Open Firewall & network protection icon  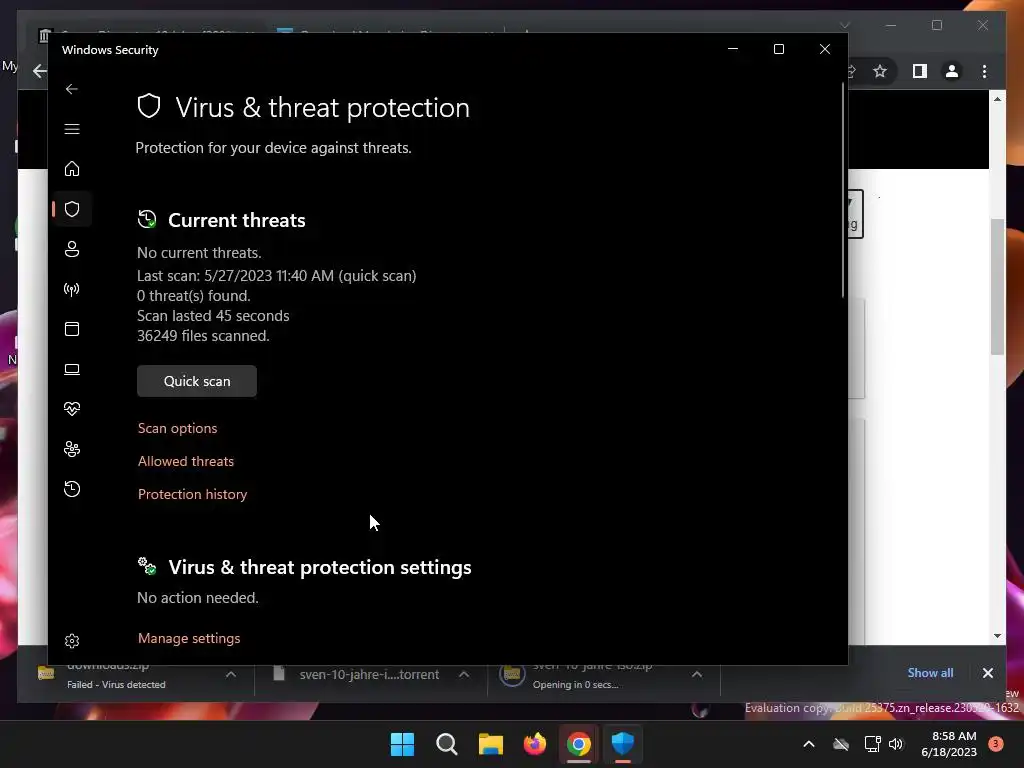[x=72, y=289]
